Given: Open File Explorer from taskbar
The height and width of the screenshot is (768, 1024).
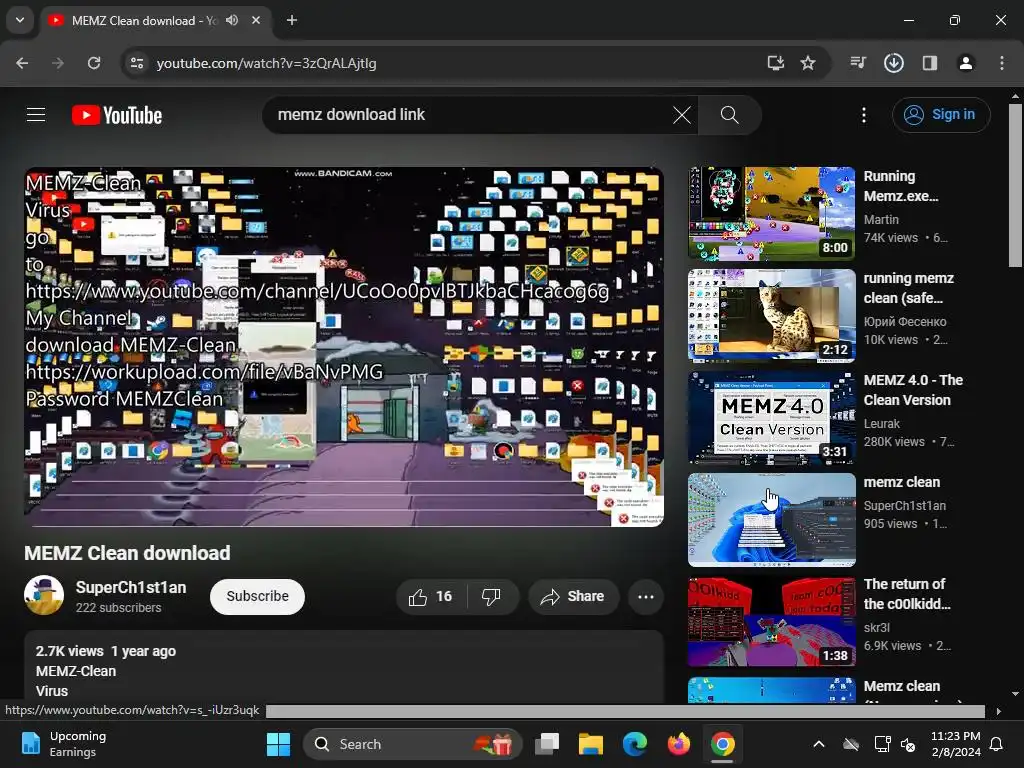Looking at the screenshot, I should (590, 744).
